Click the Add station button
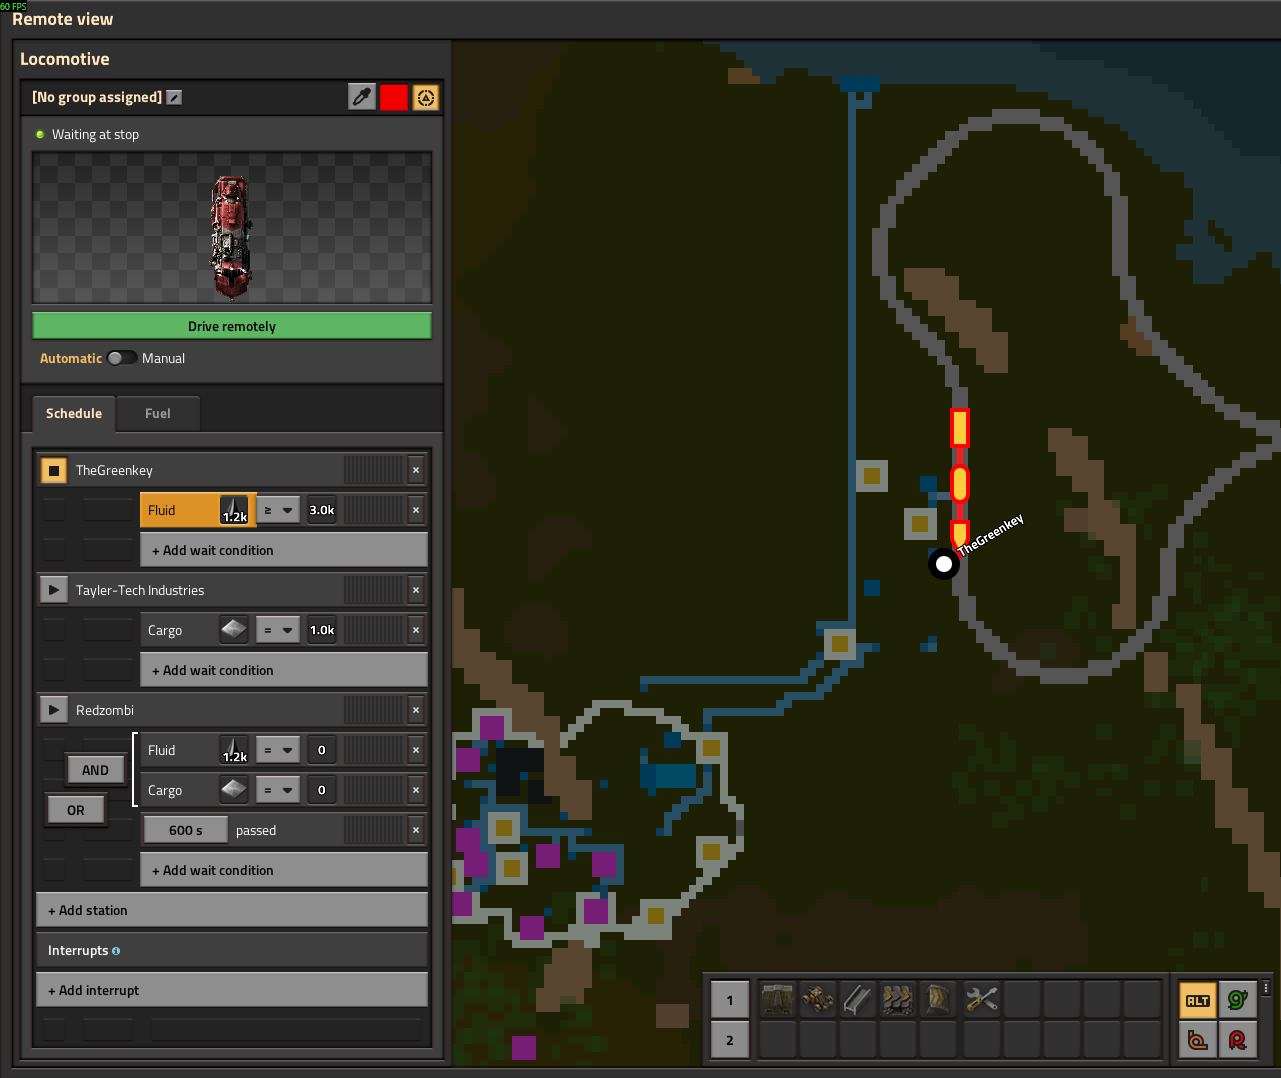Image resolution: width=1281 pixels, height=1078 pixels. (231, 910)
